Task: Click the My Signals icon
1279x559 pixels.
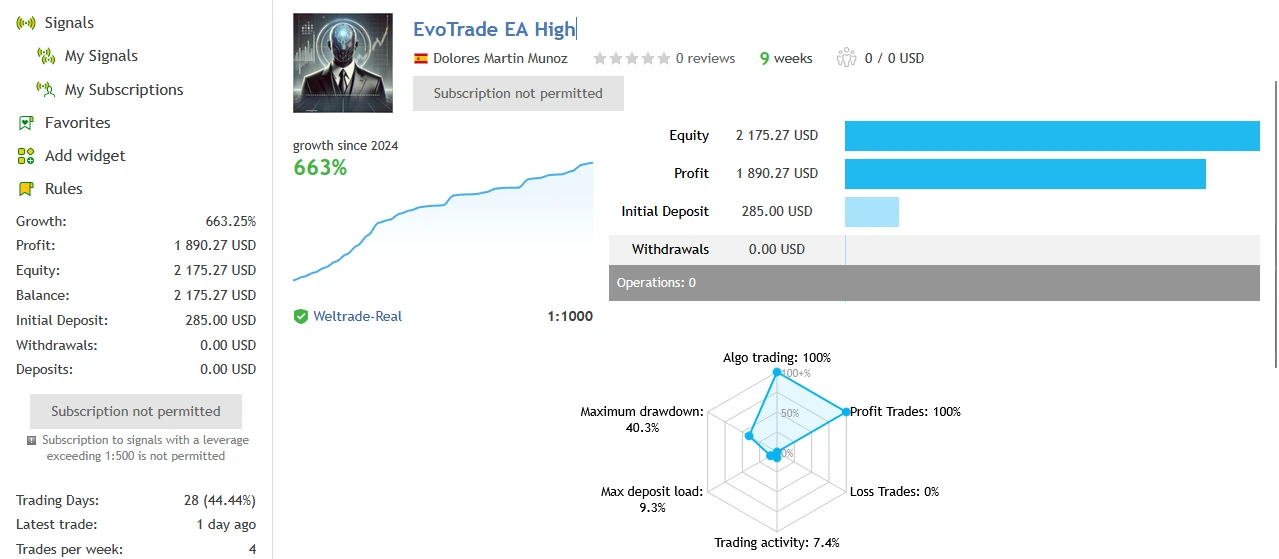Action: (45, 56)
